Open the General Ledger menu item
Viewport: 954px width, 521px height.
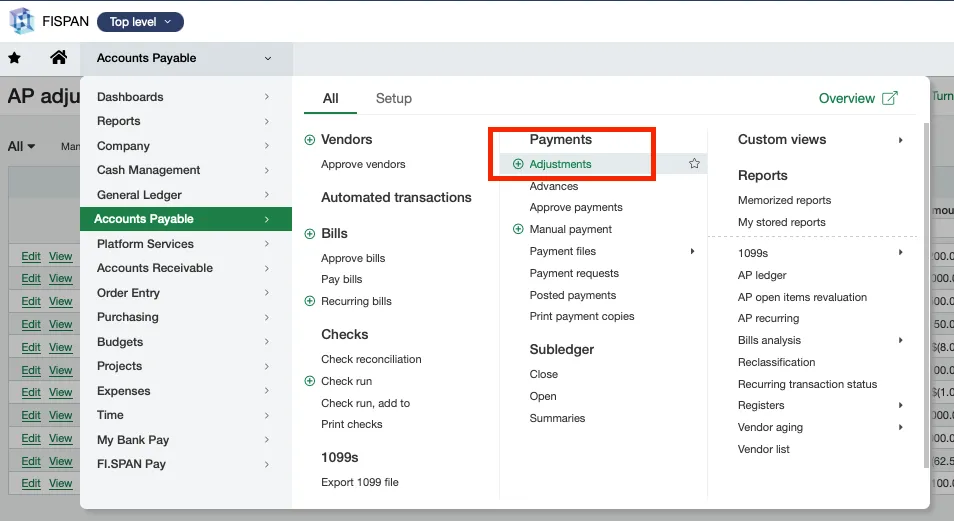click(186, 195)
